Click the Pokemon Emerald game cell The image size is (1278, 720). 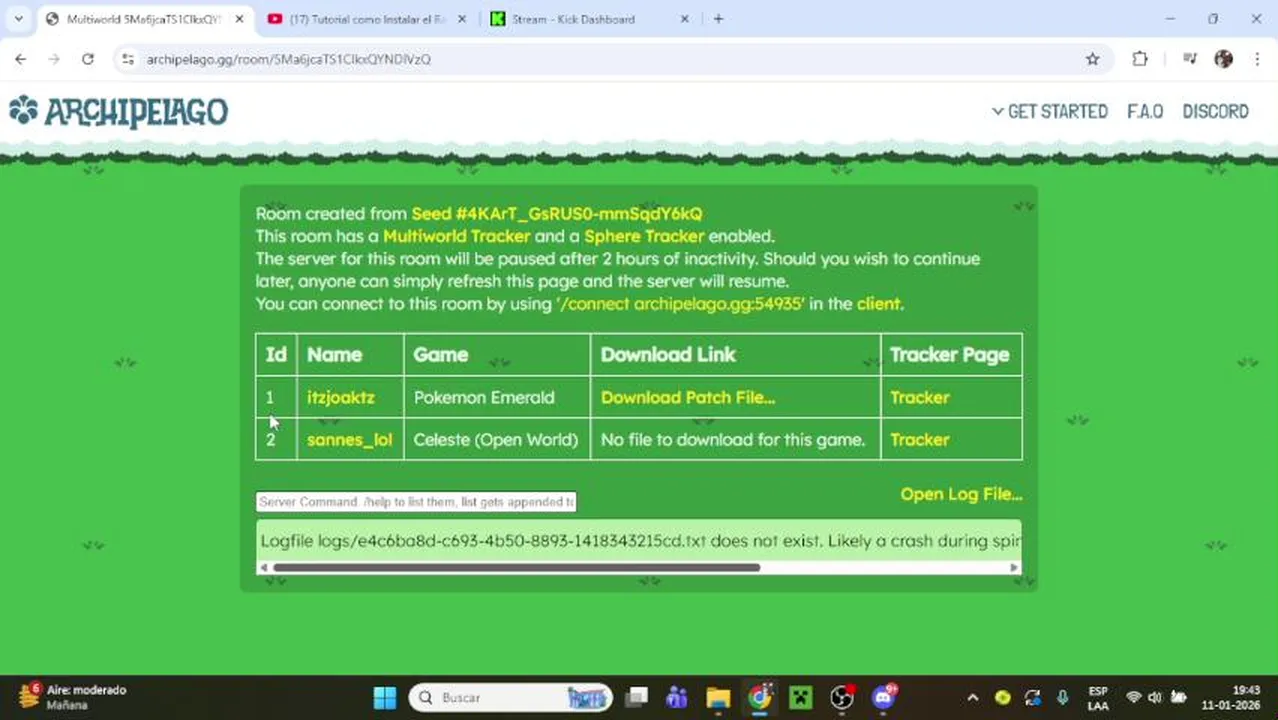496,397
